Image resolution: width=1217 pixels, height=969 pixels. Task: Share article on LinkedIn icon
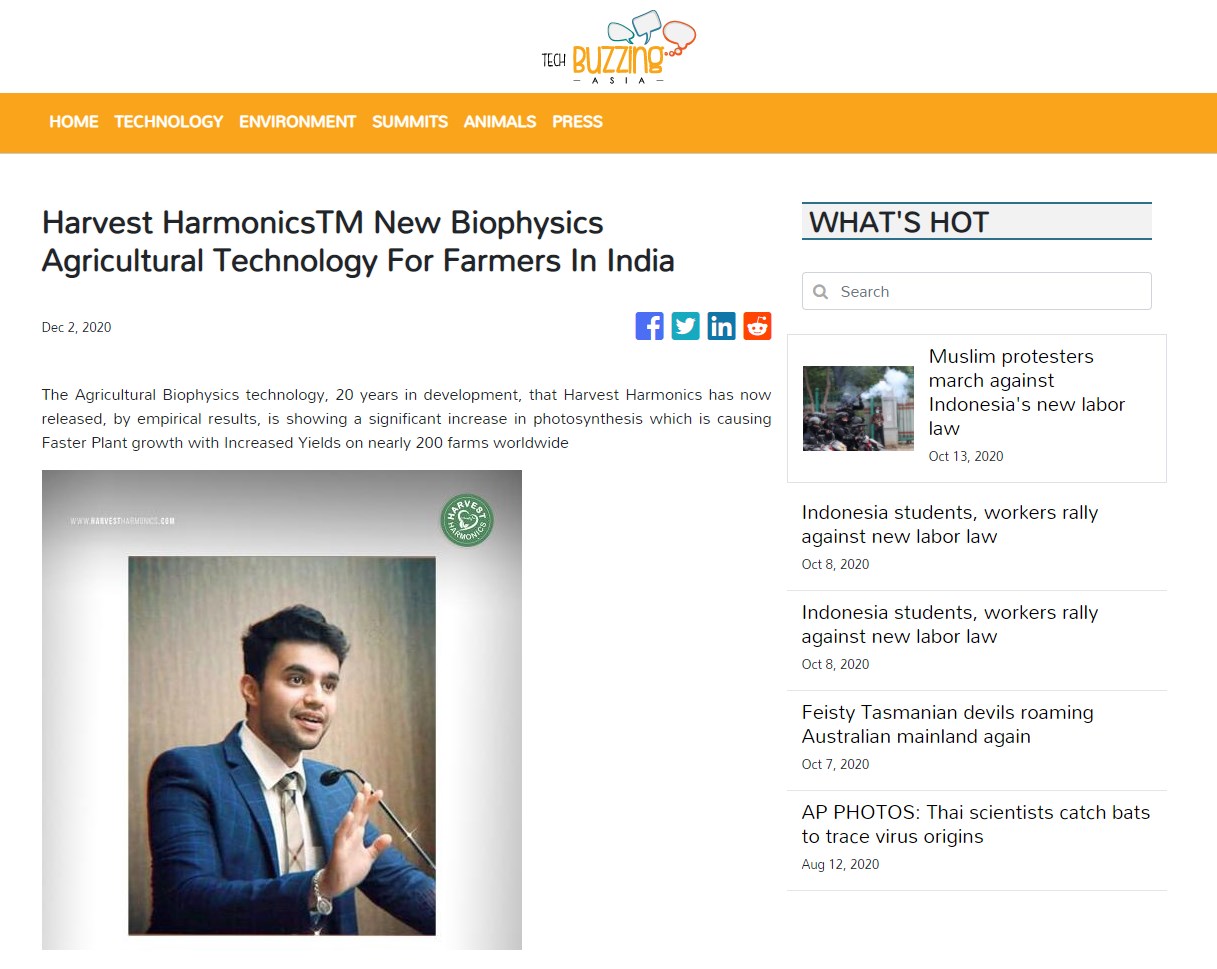click(x=722, y=326)
